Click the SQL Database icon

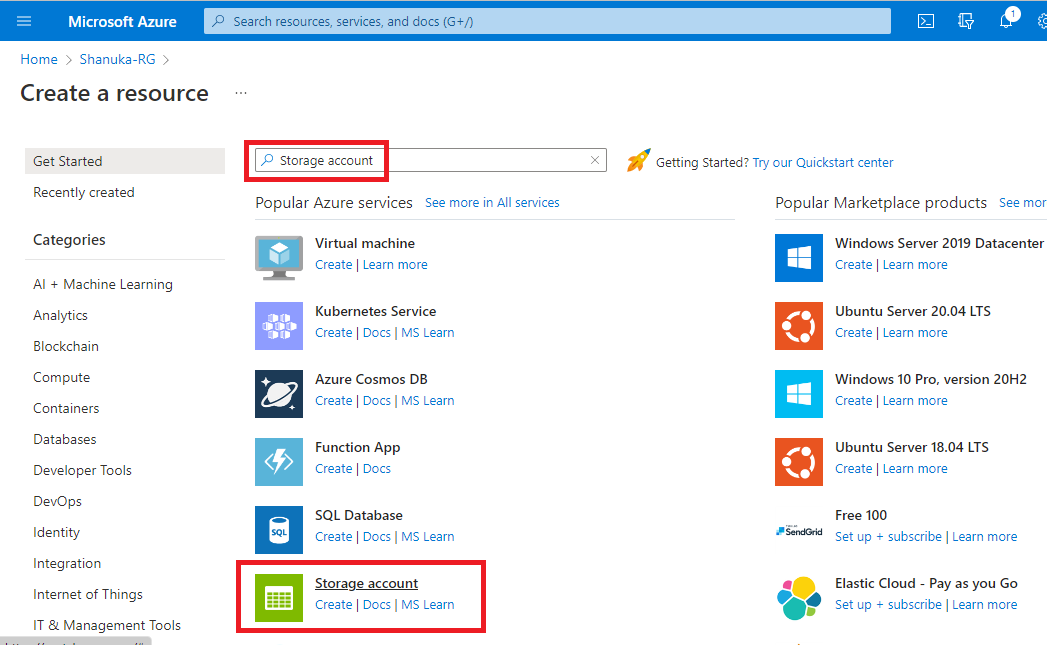(x=279, y=530)
